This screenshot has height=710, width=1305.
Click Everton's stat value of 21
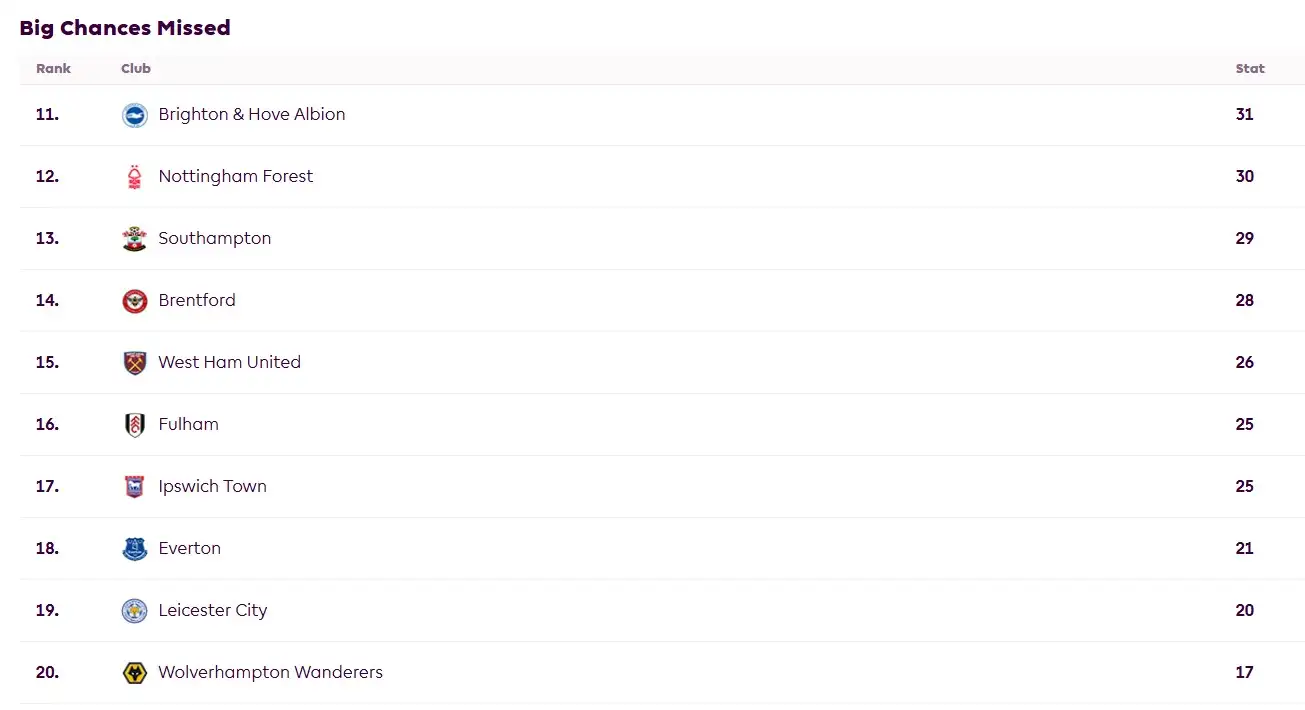coord(1244,548)
